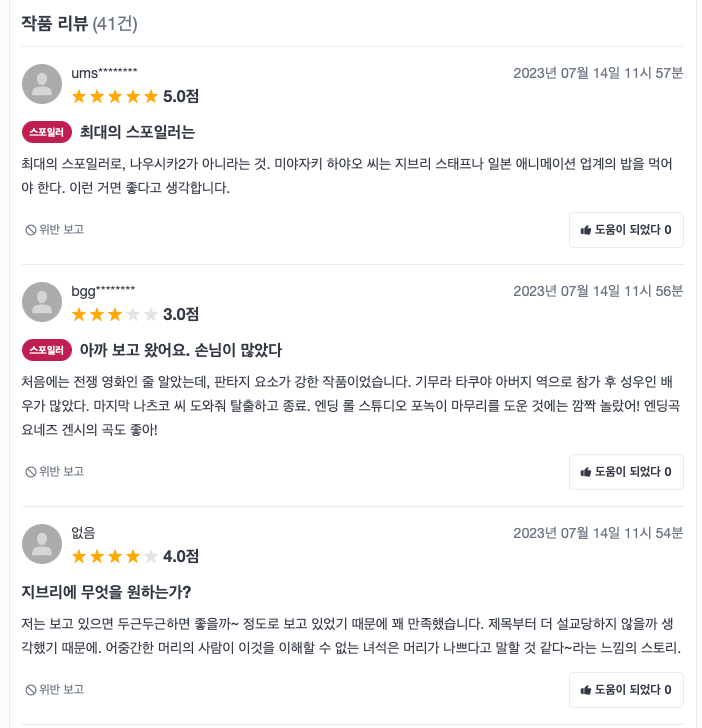Click 도움이 되었다 on the 4.0점 review
The image size is (702, 728).
tap(626, 690)
